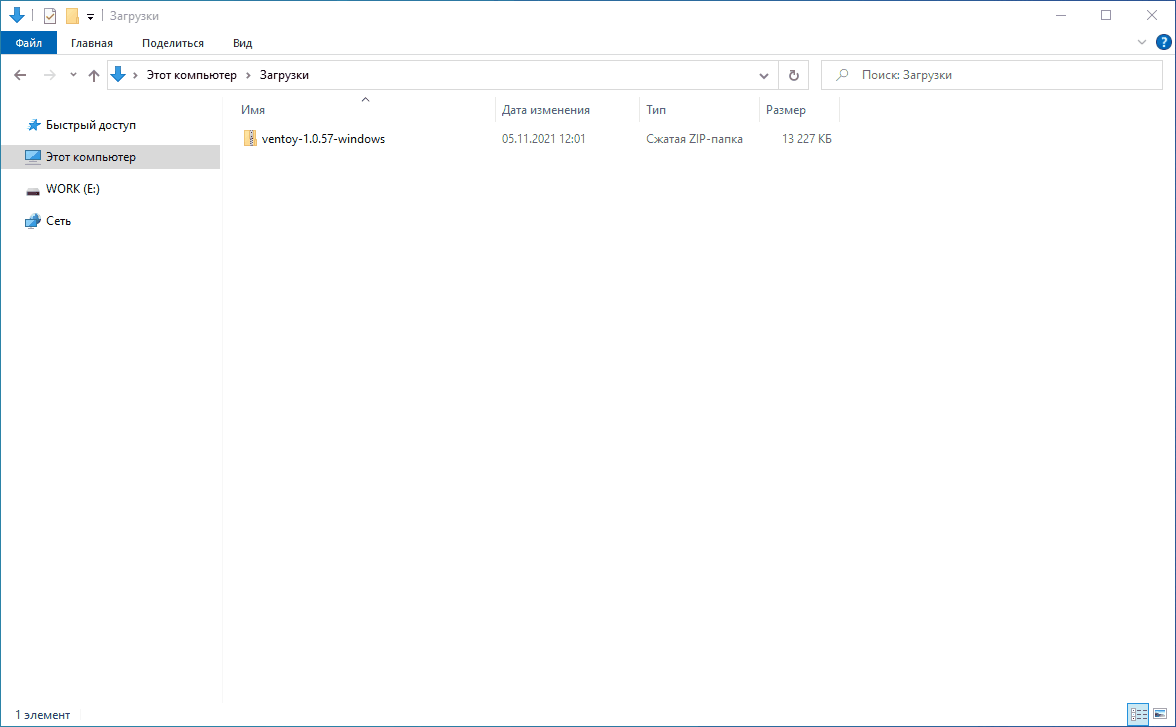Viewport: 1176px width, 727px height.
Task: Open the Customize Quick Access Toolbar dropdown
Action: [x=90, y=17]
